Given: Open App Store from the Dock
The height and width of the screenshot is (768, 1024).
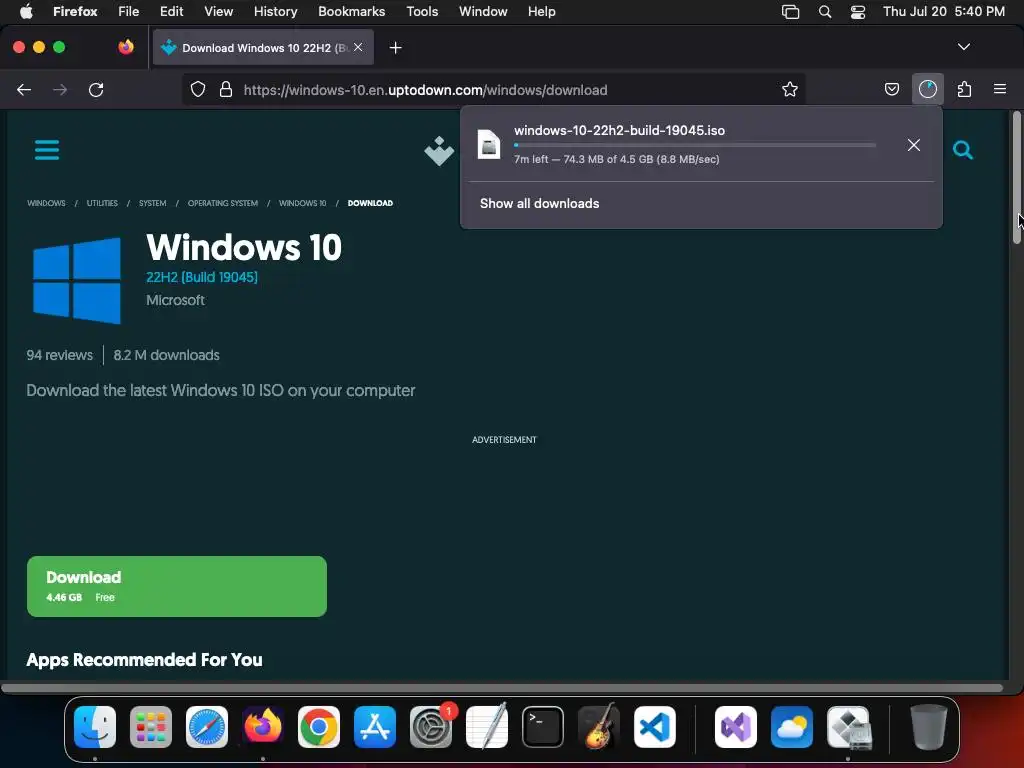Looking at the screenshot, I should click(x=375, y=727).
